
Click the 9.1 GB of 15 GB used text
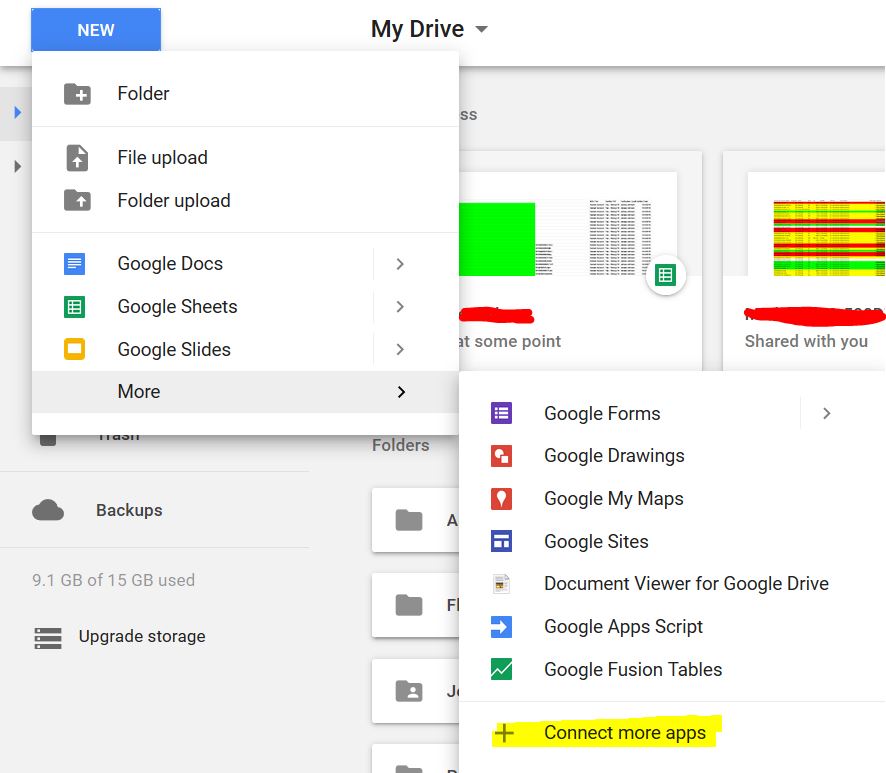point(113,580)
